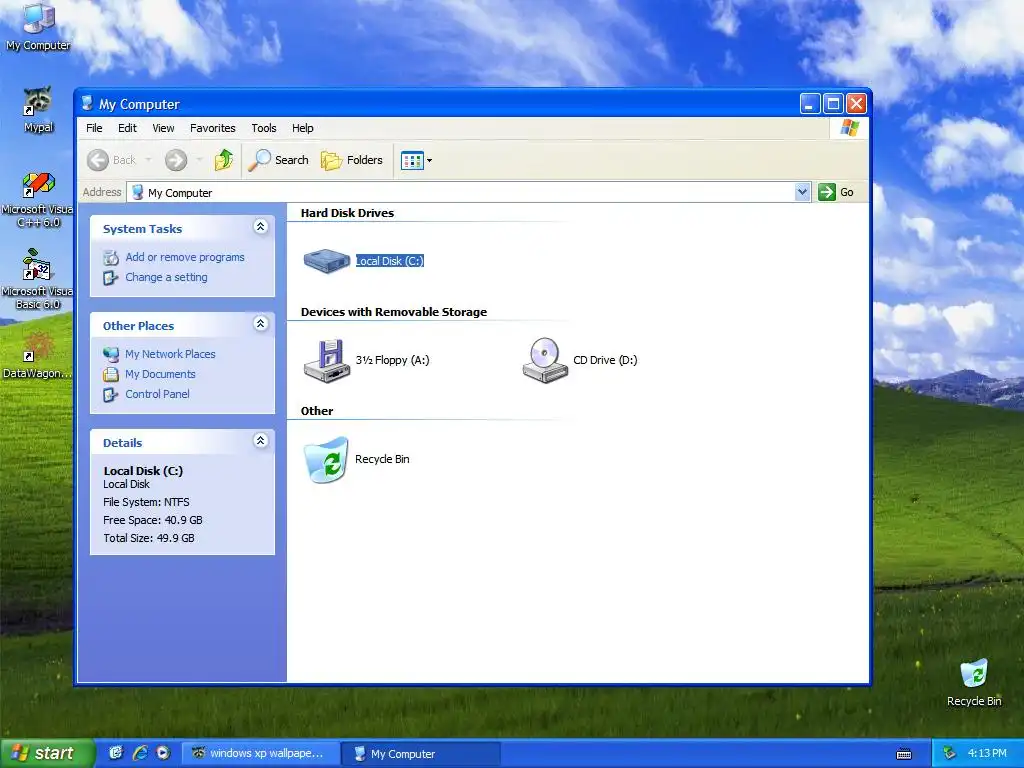This screenshot has width=1024, height=768.
Task: Click the My Network Places icon
Action: click(x=110, y=354)
